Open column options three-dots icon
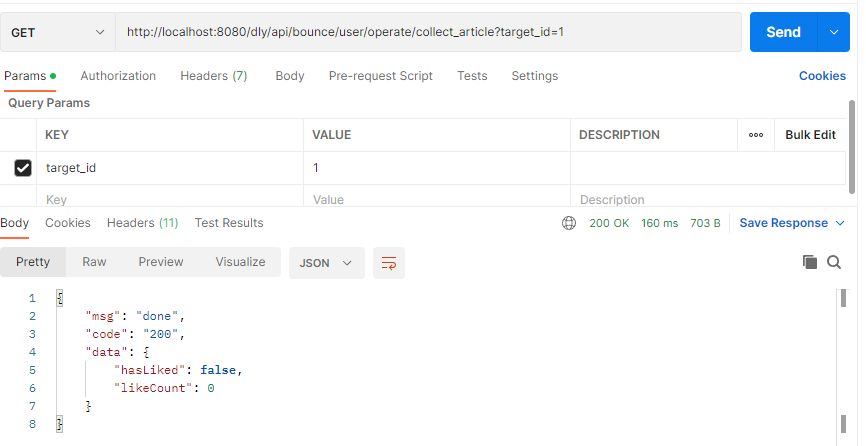 [756, 135]
